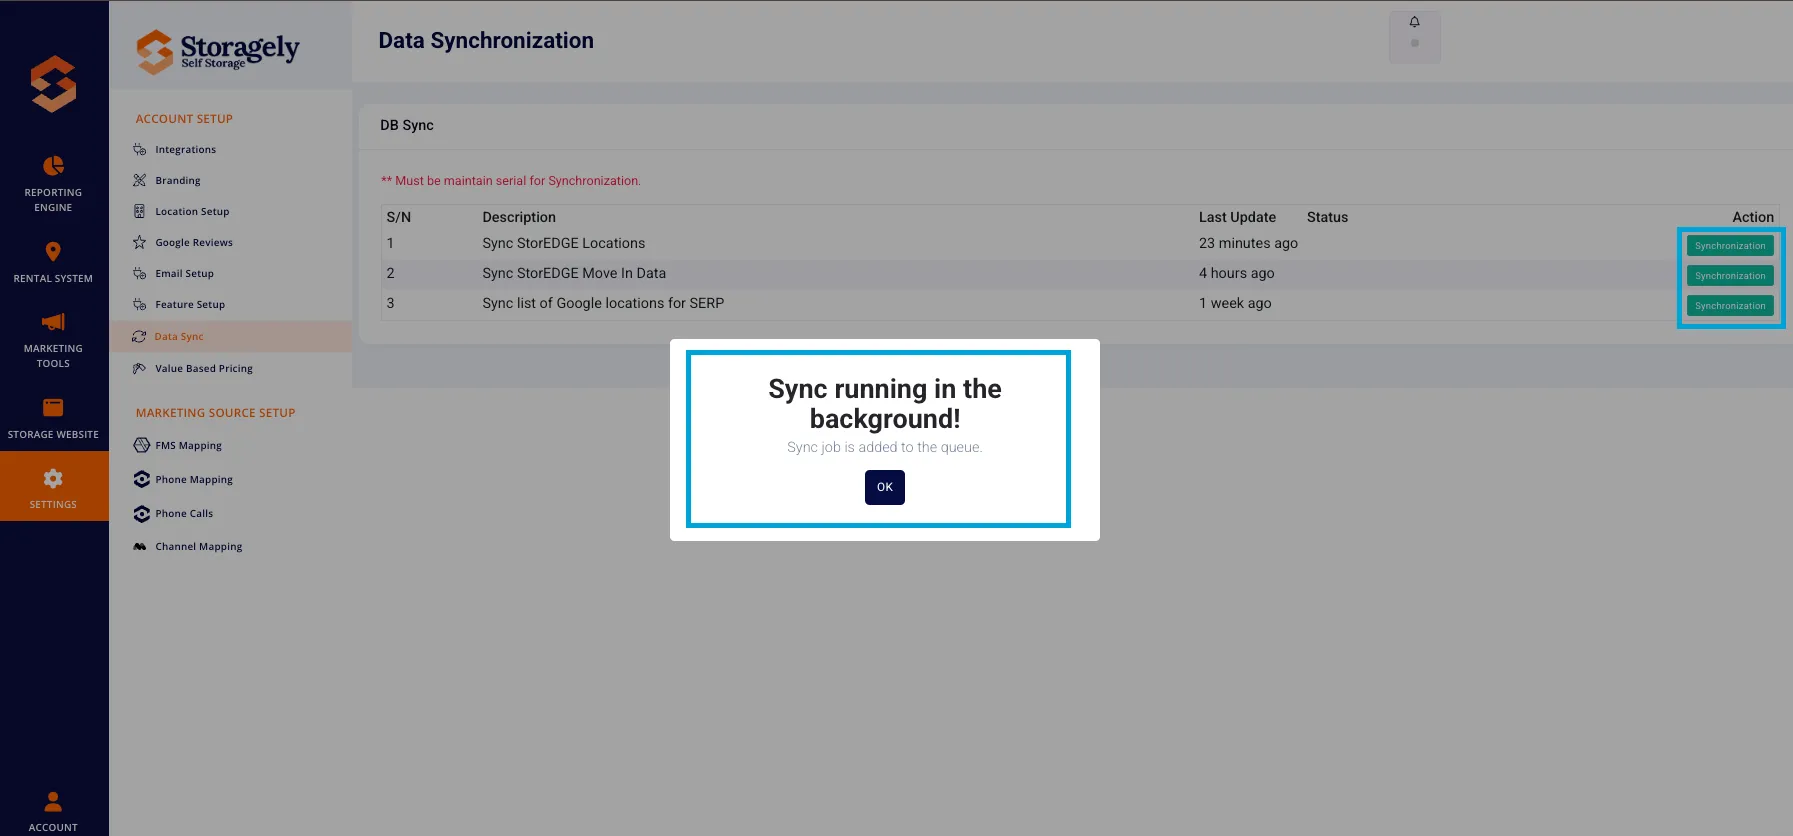Open Value Based Pricing
The width and height of the screenshot is (1793, 836).
204,369
